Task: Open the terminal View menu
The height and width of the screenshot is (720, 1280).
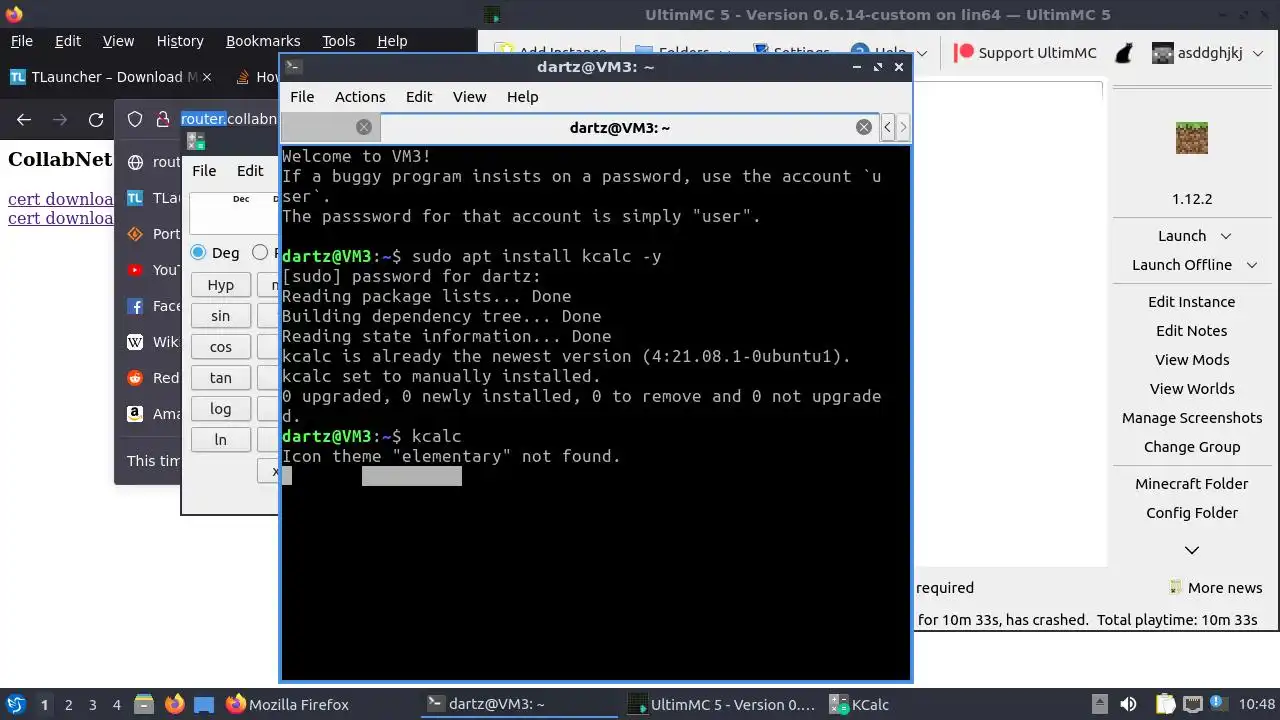Action: [x=469, y=97]
